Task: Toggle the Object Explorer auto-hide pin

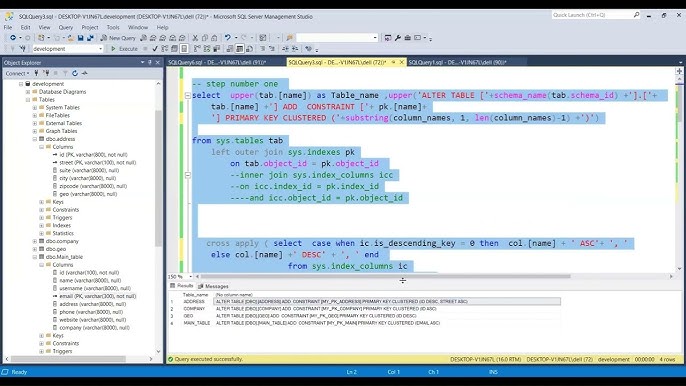Action: [x=150, y=63]
